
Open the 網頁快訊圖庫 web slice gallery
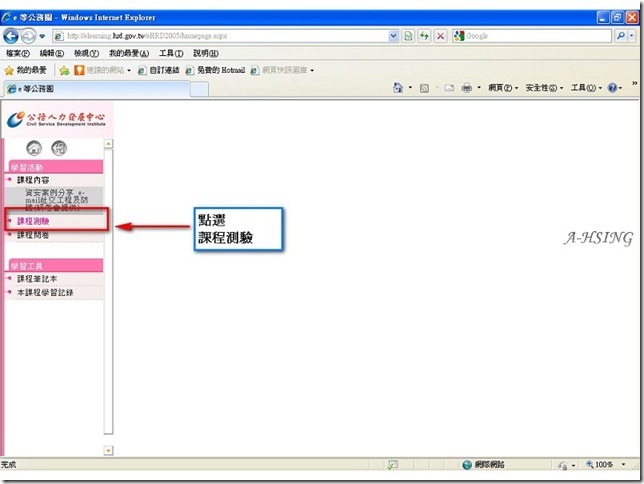(x=282, y=71)
